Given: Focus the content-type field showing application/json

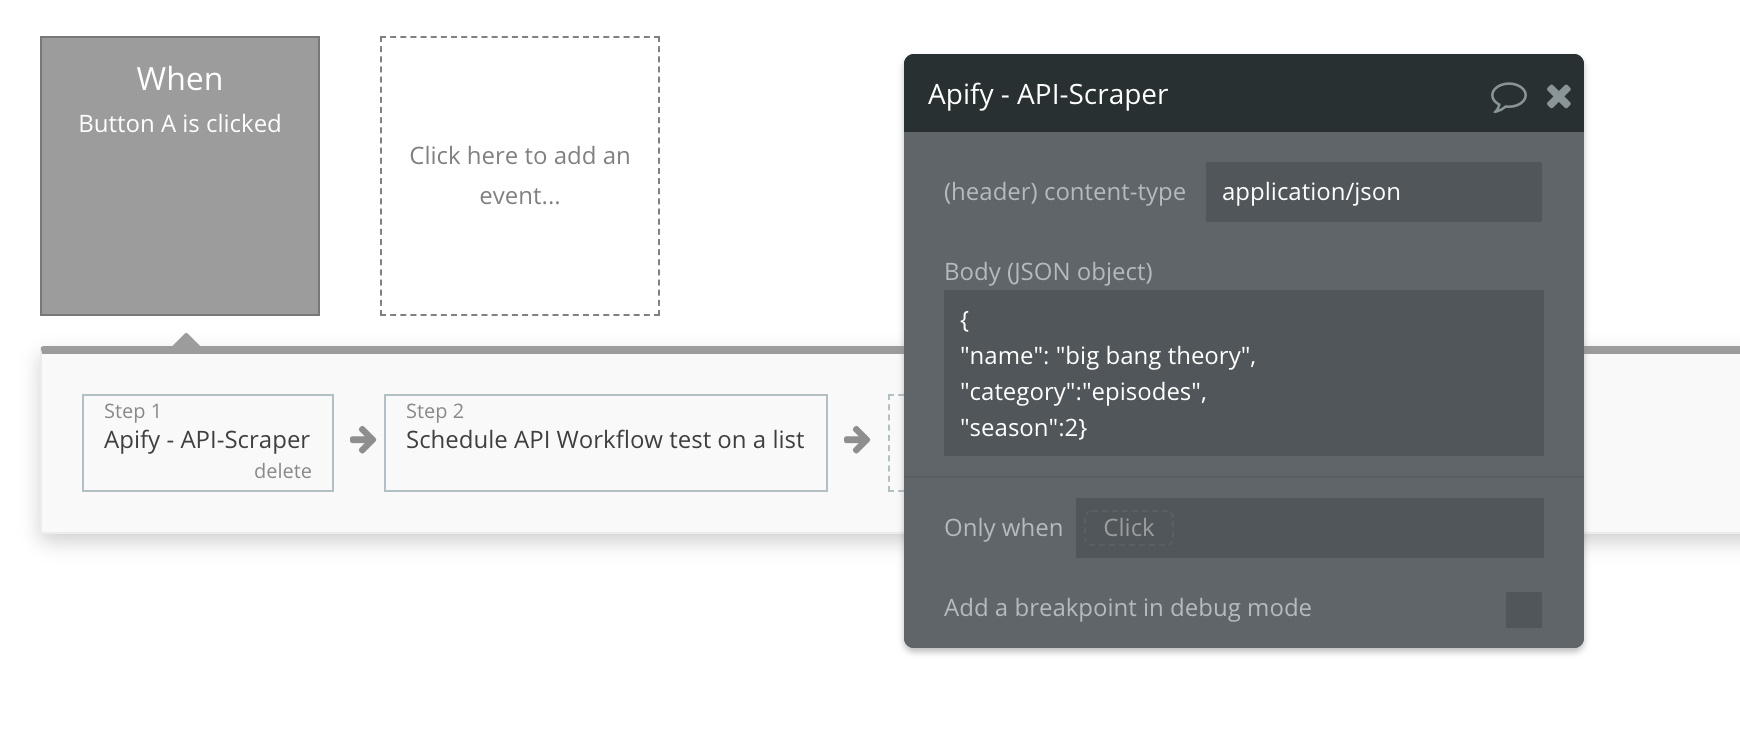Looking at the screenshot, I should 1373,192.
